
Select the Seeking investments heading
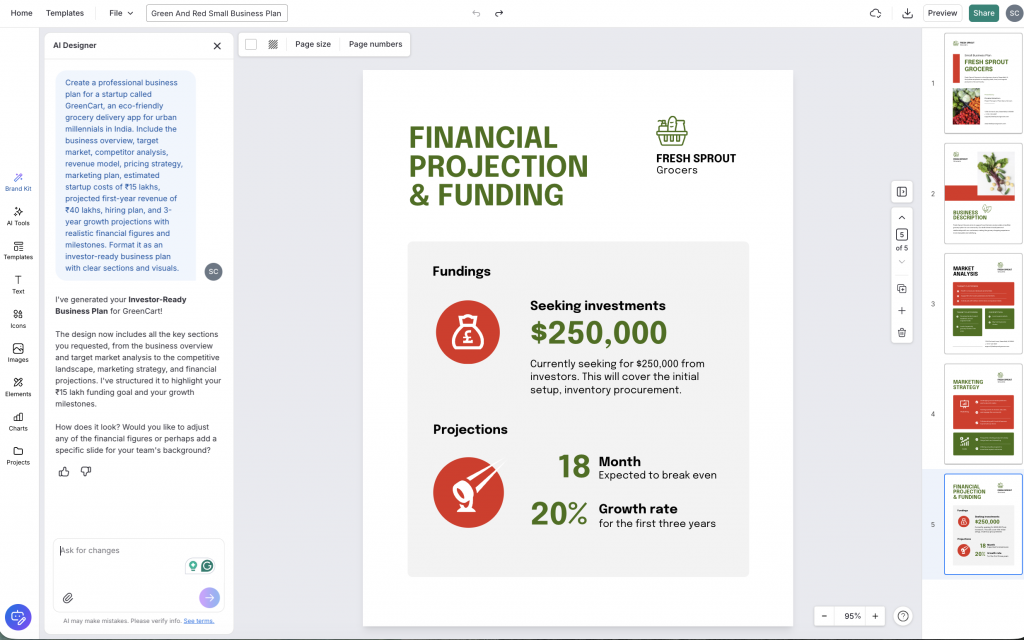coord(598,306)
